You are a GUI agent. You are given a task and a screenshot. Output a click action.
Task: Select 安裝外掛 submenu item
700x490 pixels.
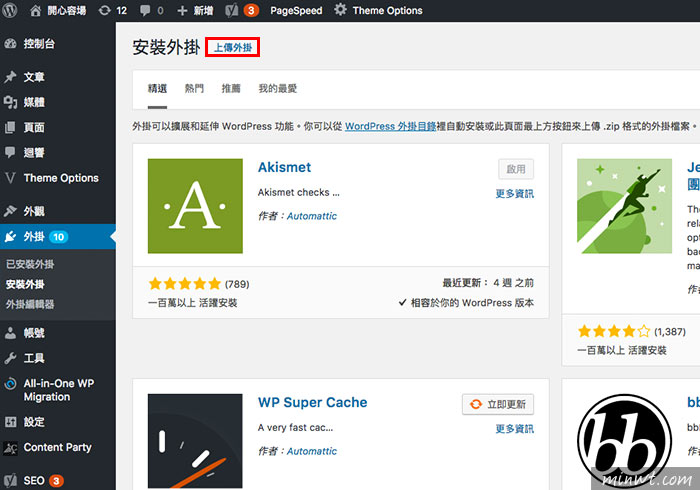[25, 284]
